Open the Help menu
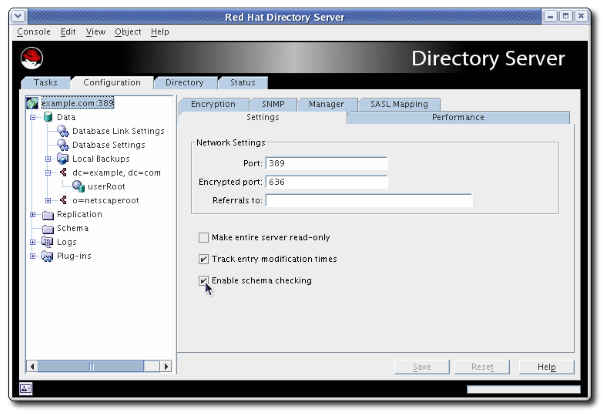Screen dimensions: 604x413 [160, 32]
